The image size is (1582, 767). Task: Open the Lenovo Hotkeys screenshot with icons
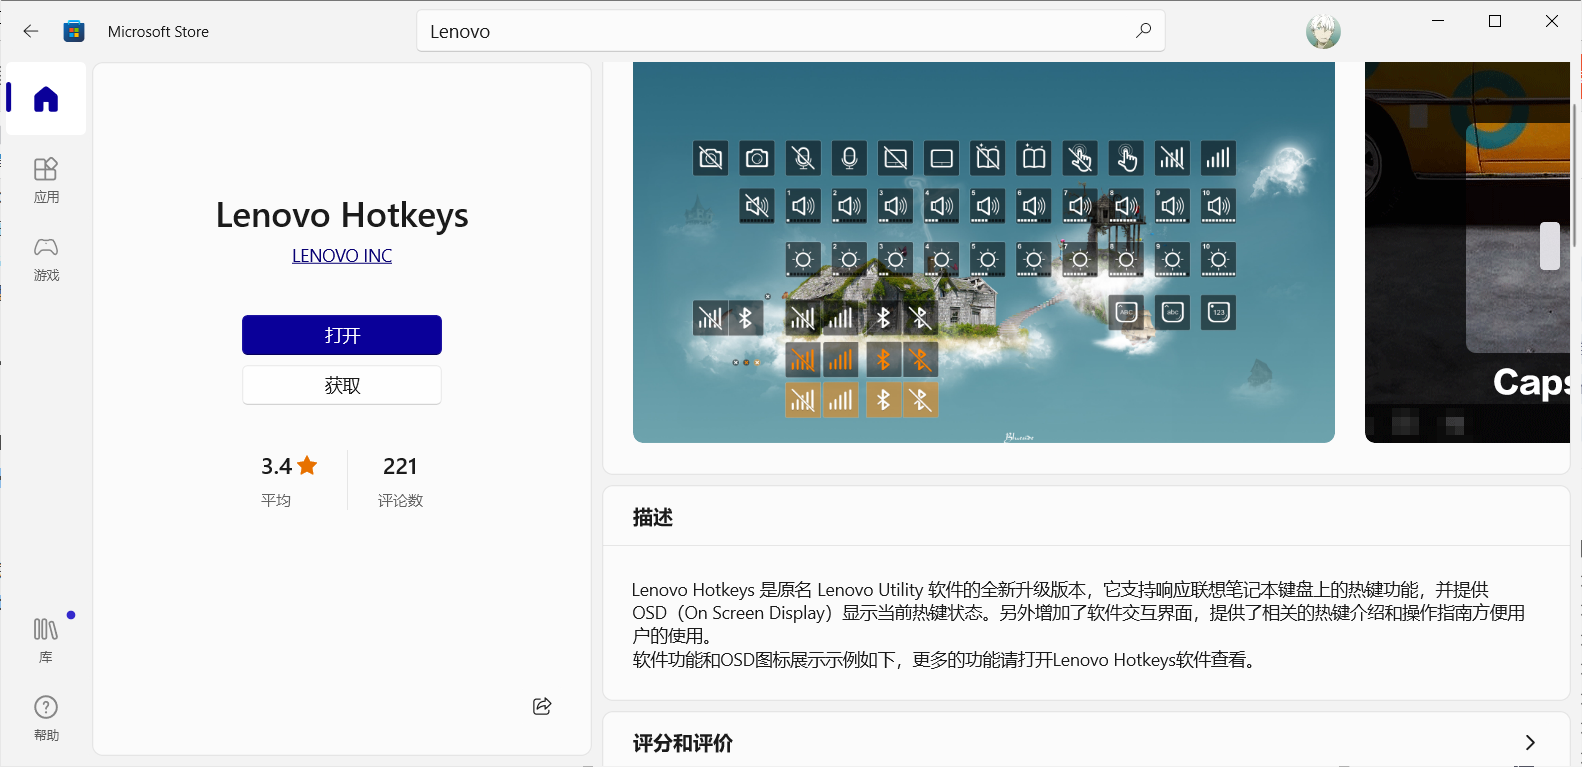coord(984,252)
